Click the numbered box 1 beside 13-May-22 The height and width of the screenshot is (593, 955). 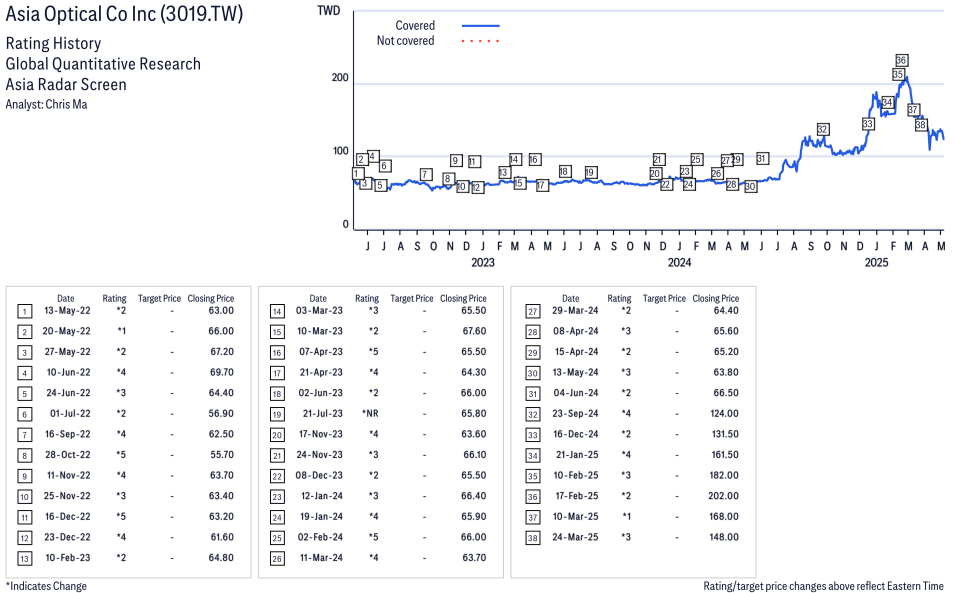pos(24,312)
